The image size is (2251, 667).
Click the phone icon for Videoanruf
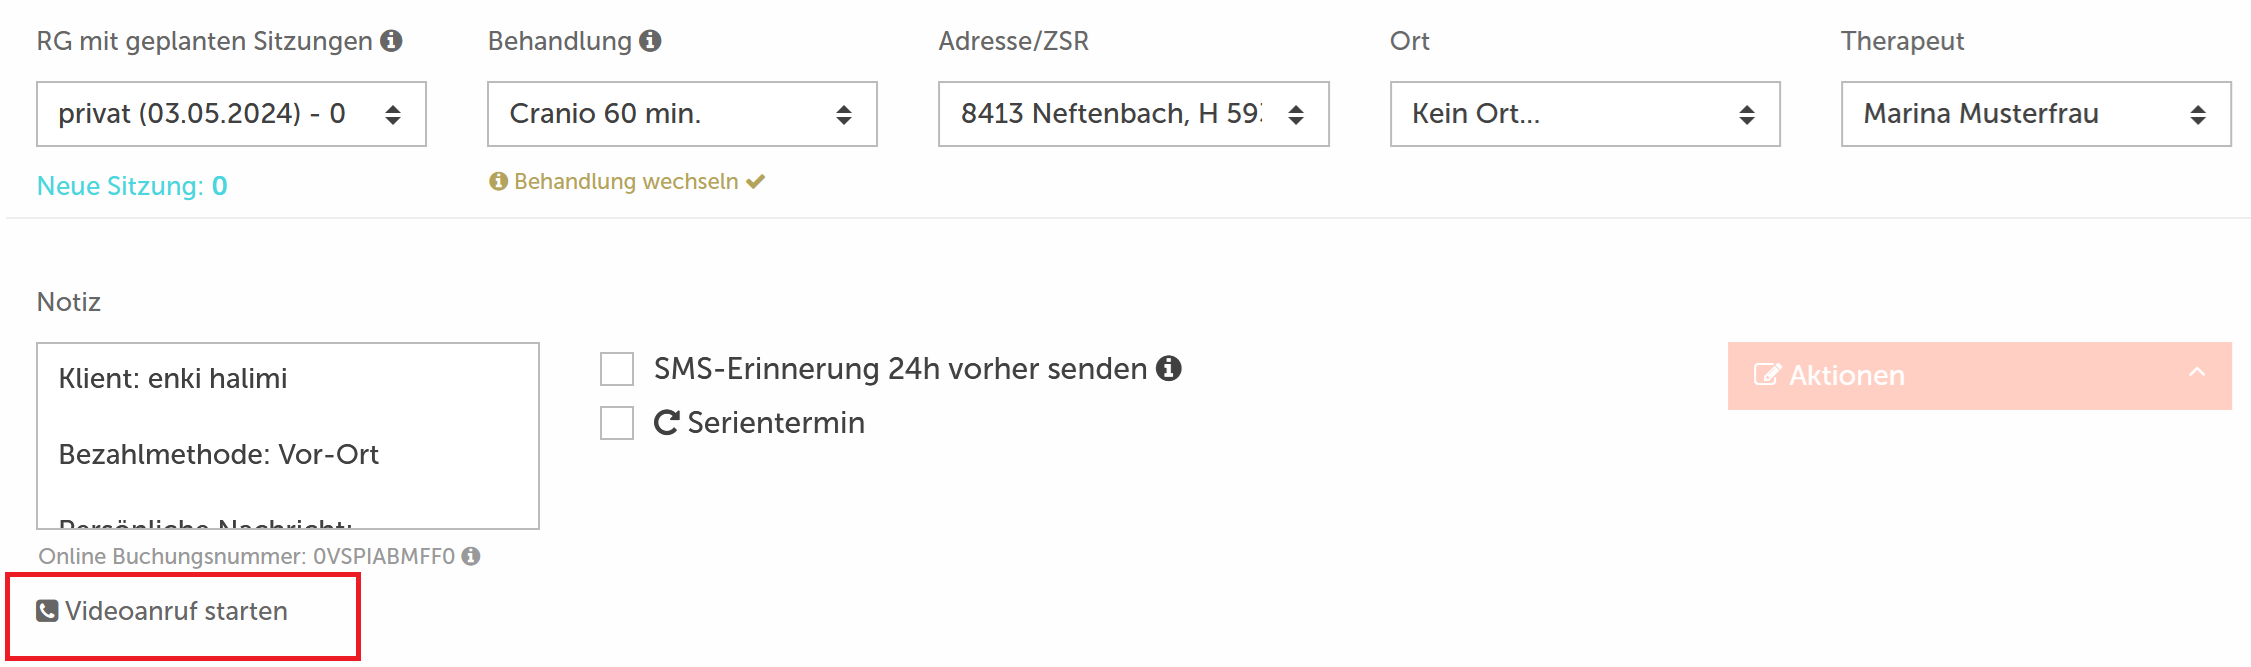(x=47, y=611)
